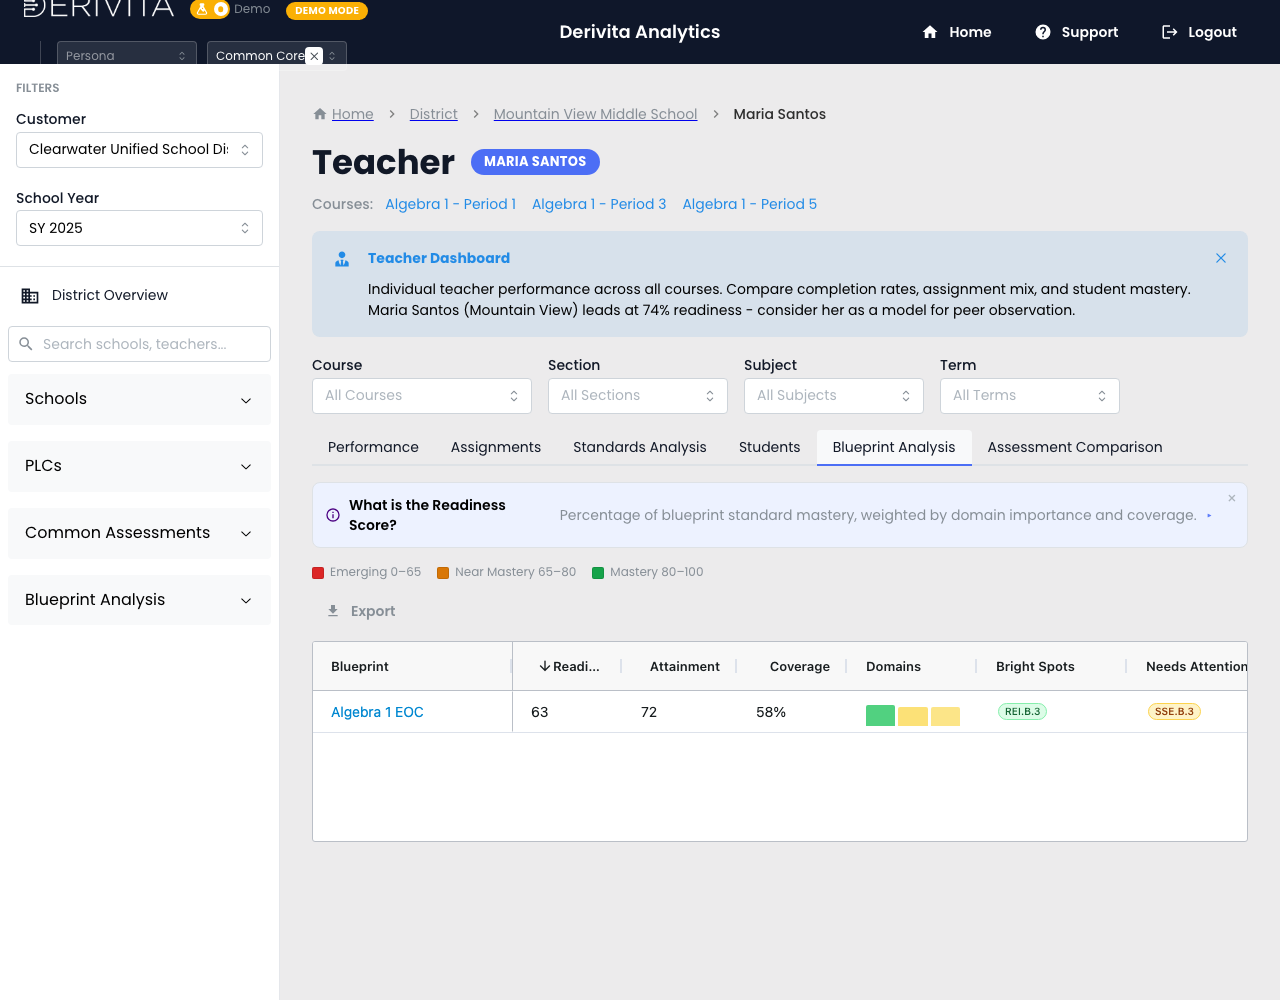This screenshot has width=1280, height=1000.
Task: Switch to the Assessment Comparison tab
Action: point(1075,447)
